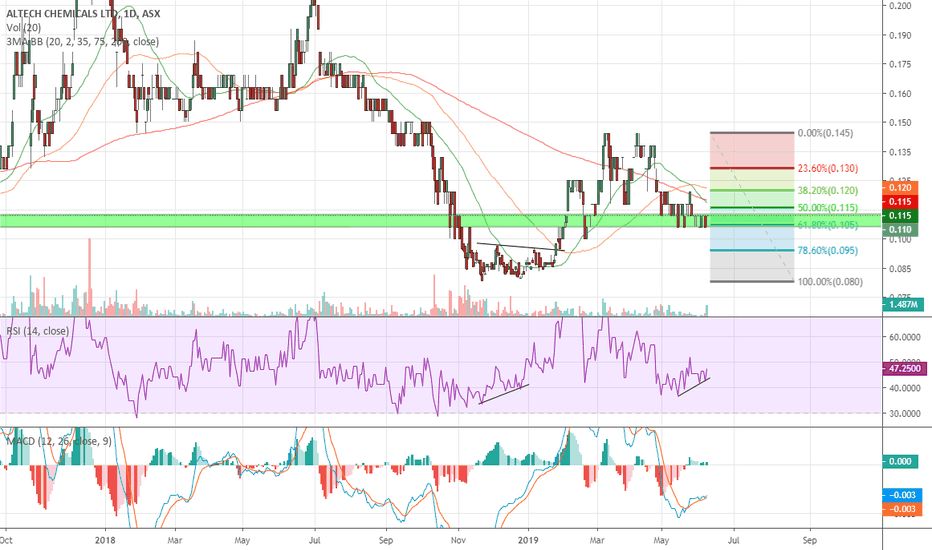Viewport: 932px width, 550px height.
Task: Select the Vol (20) indicator legend
Action: tap(23, 27)
